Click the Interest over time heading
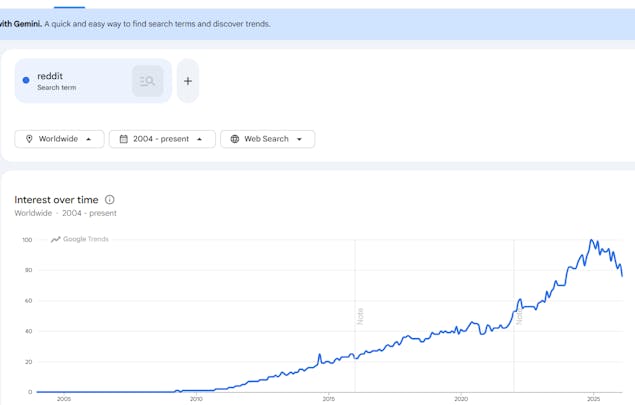635x405 pixels. (56, 200)
